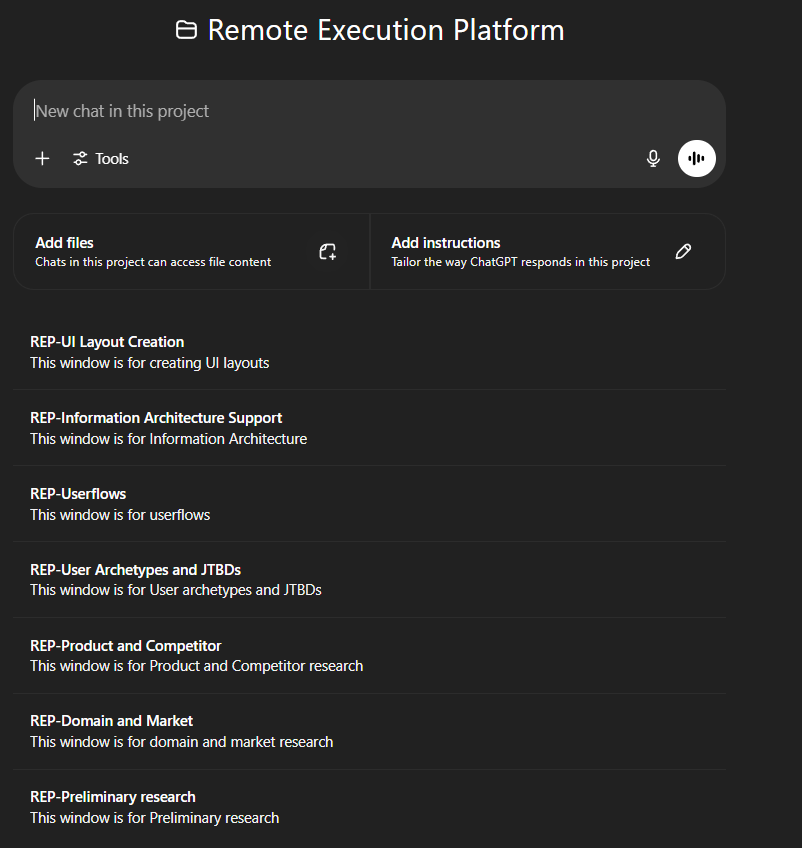This screenshot has height=848, width=802.
Task: Open the Add files card
Action: (191, 251)
